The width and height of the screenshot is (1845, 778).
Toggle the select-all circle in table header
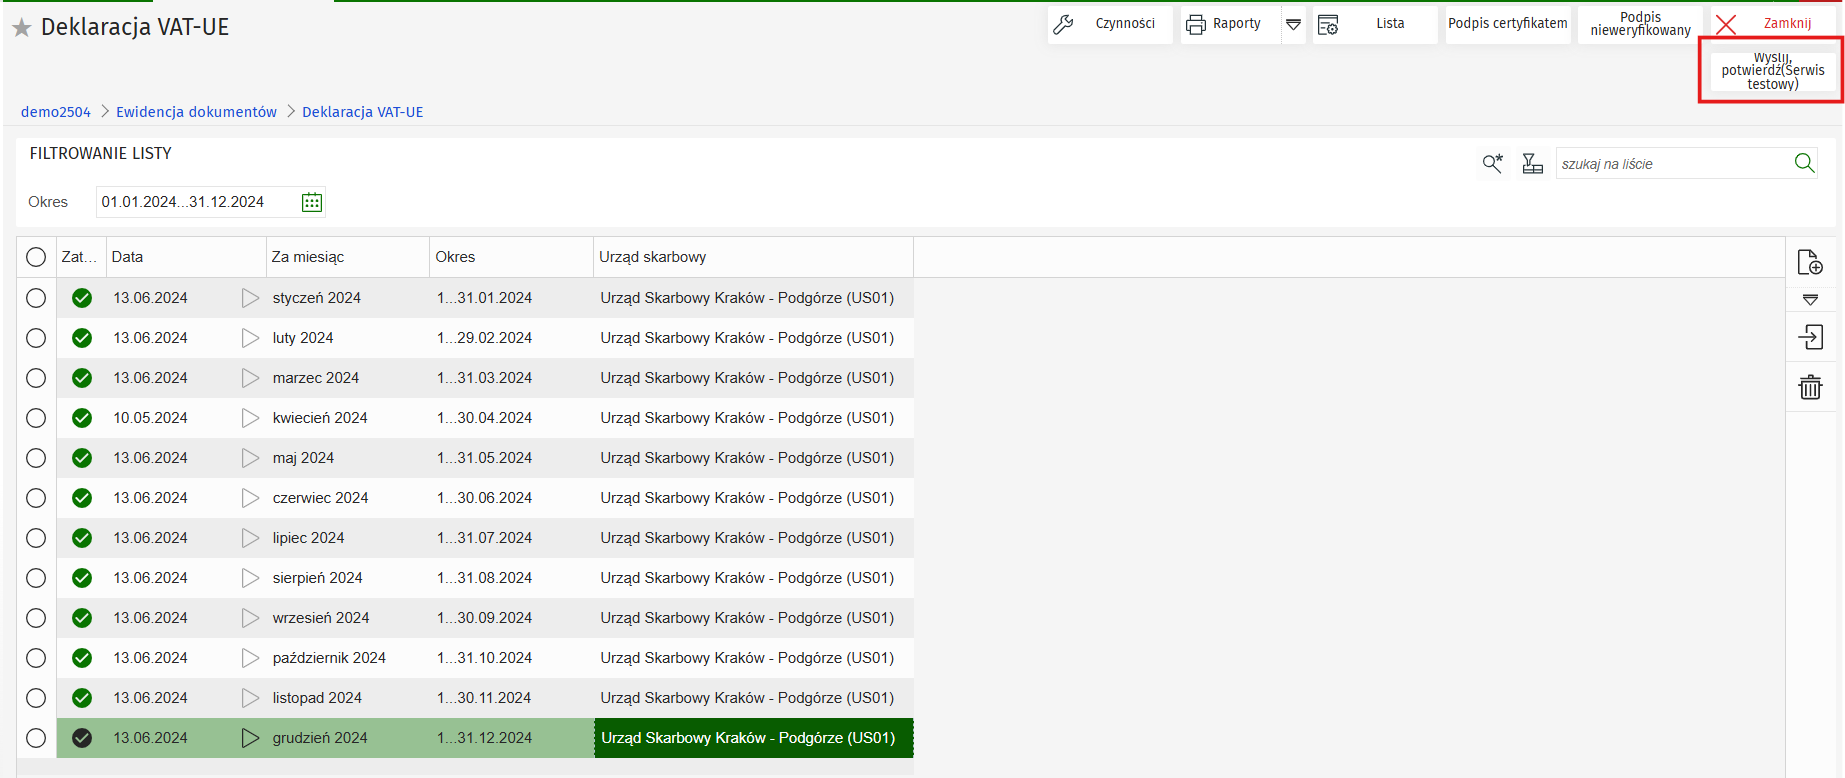[x=36, y=257]
